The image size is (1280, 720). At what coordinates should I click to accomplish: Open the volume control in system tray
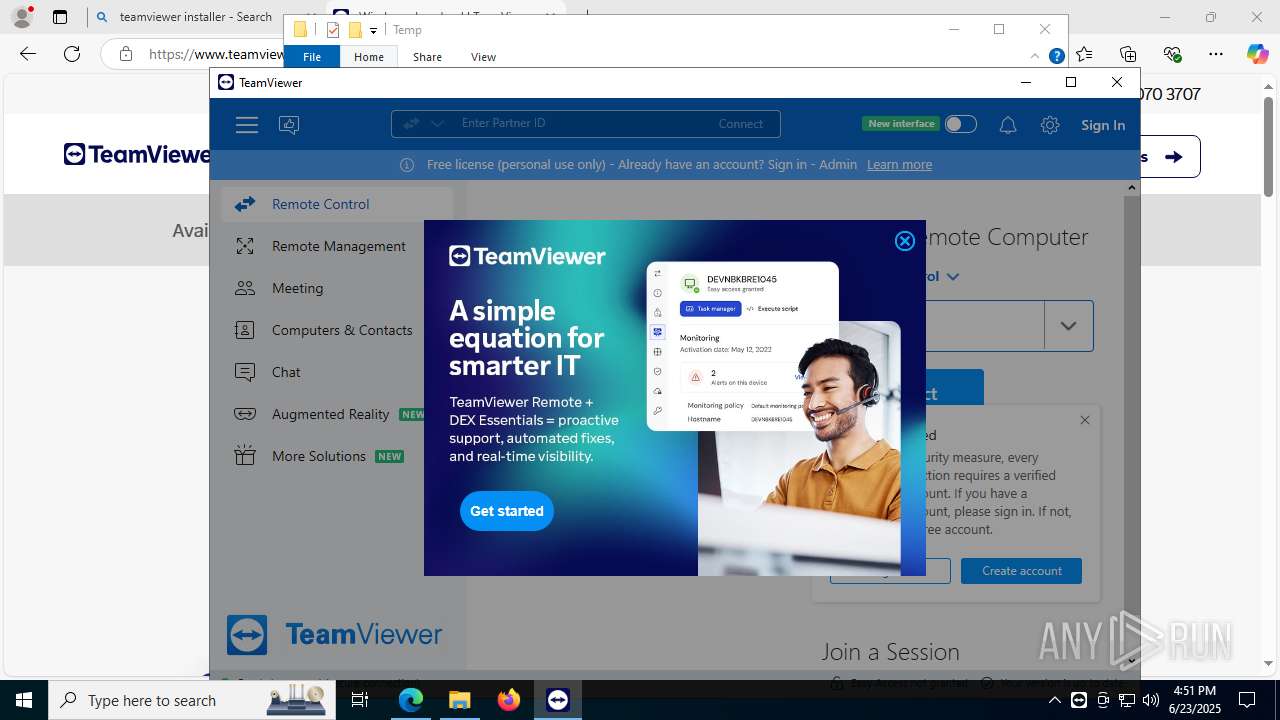(x=1150, y=700)
